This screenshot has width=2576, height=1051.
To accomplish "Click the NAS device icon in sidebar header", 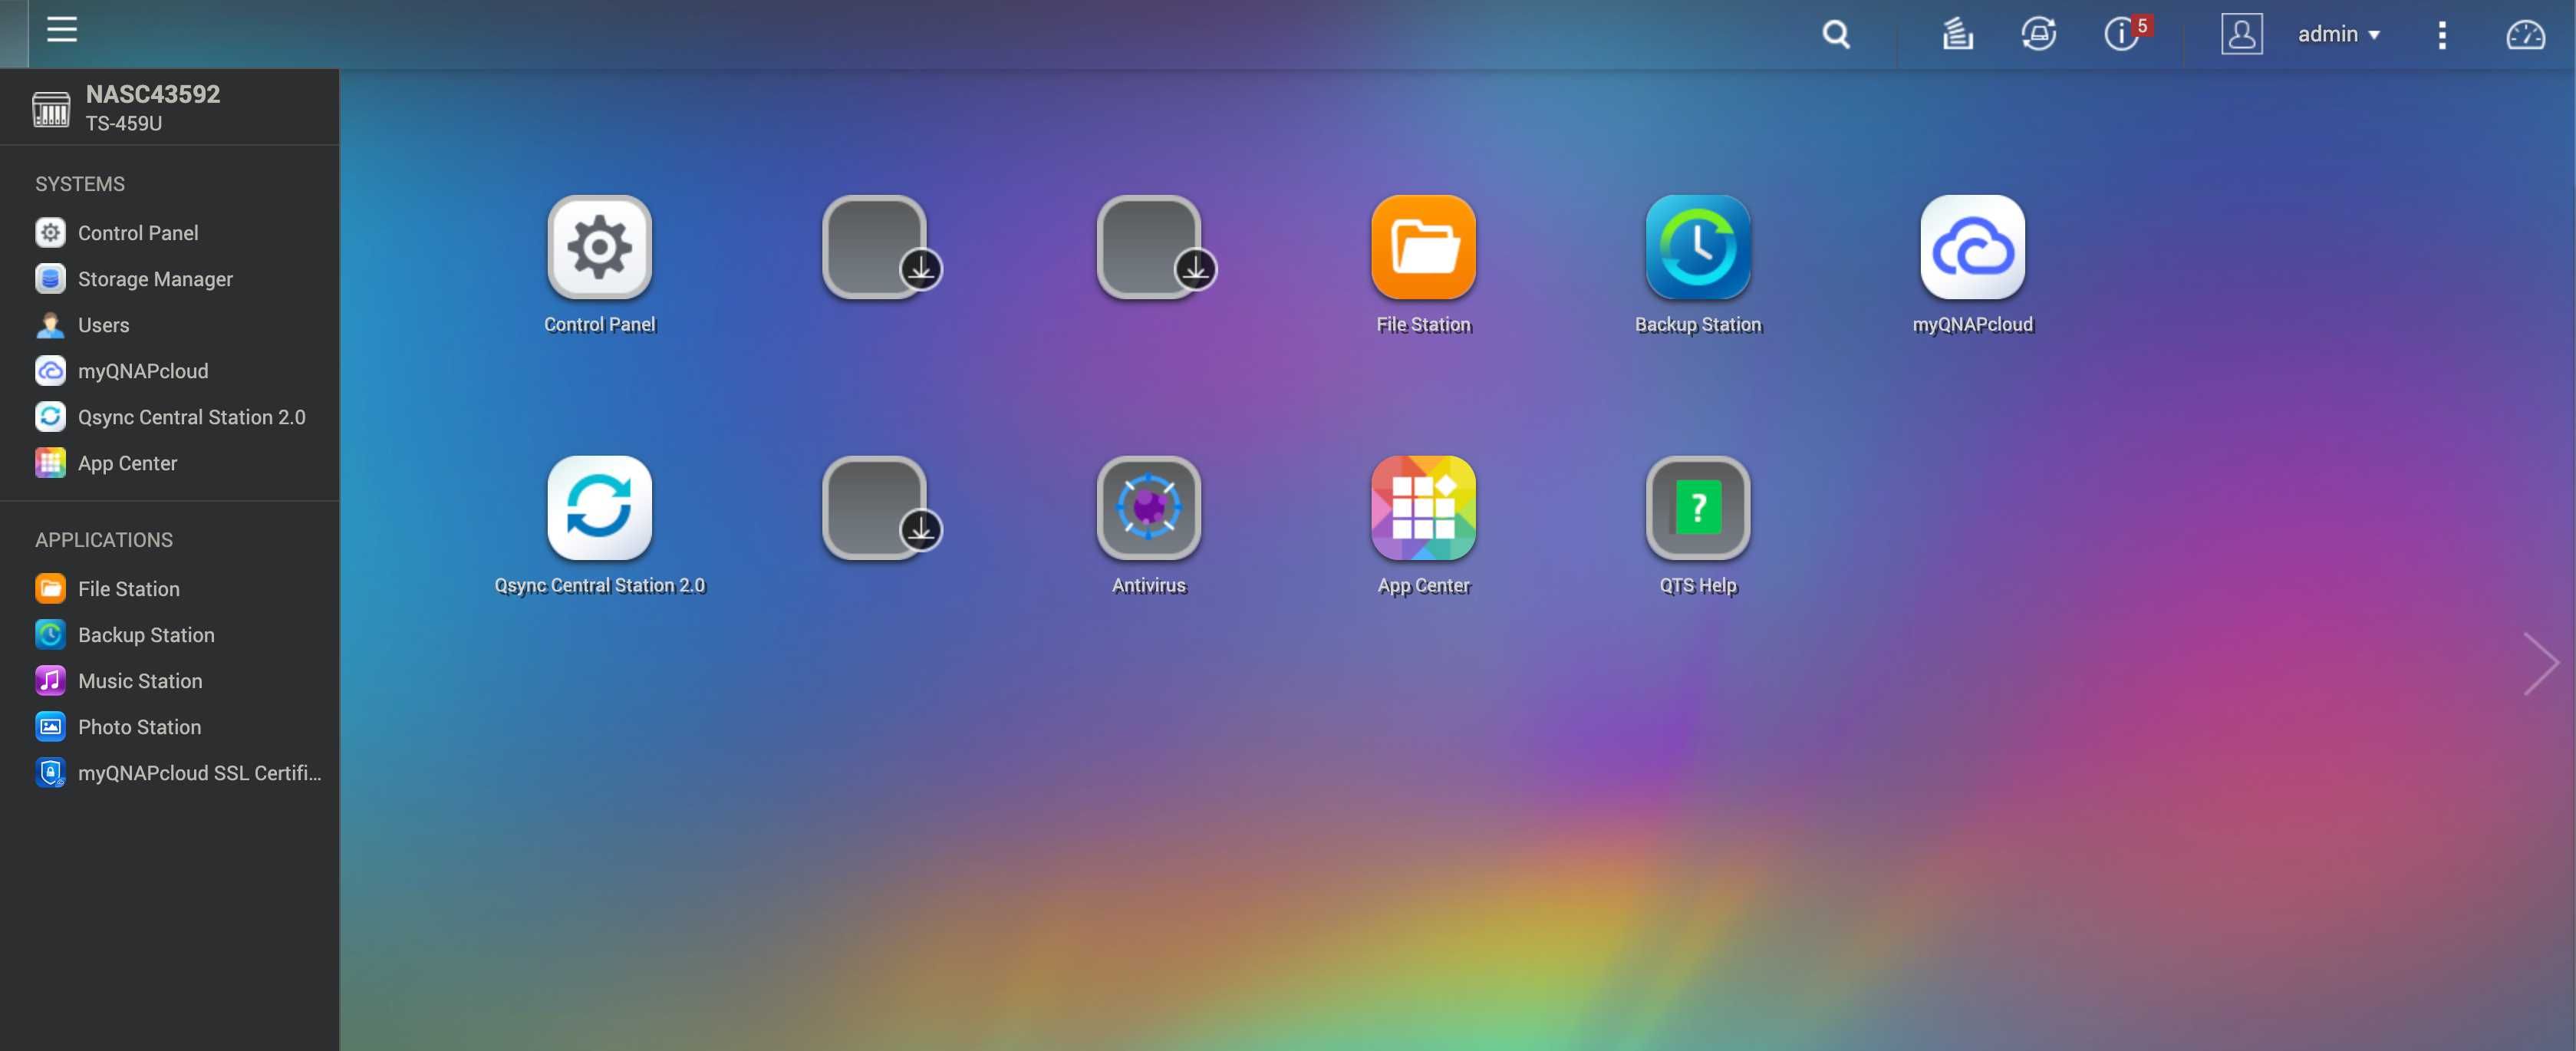I will click(x=51, y=108).
